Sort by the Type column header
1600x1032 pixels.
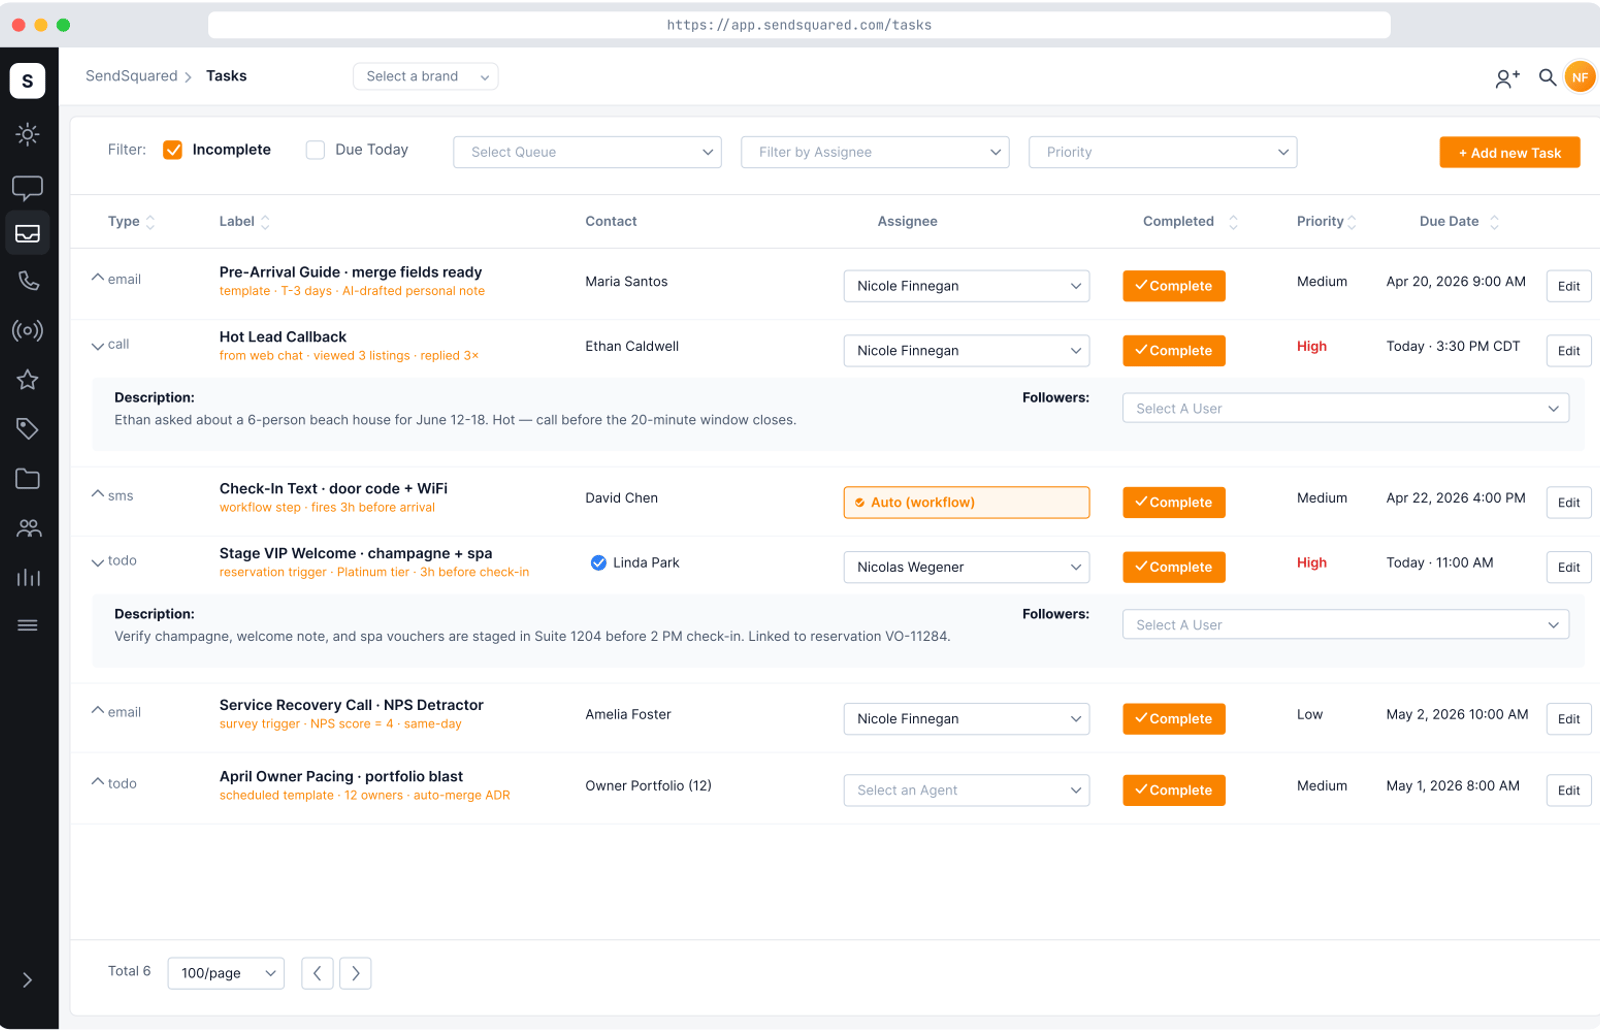coord(132,222)
